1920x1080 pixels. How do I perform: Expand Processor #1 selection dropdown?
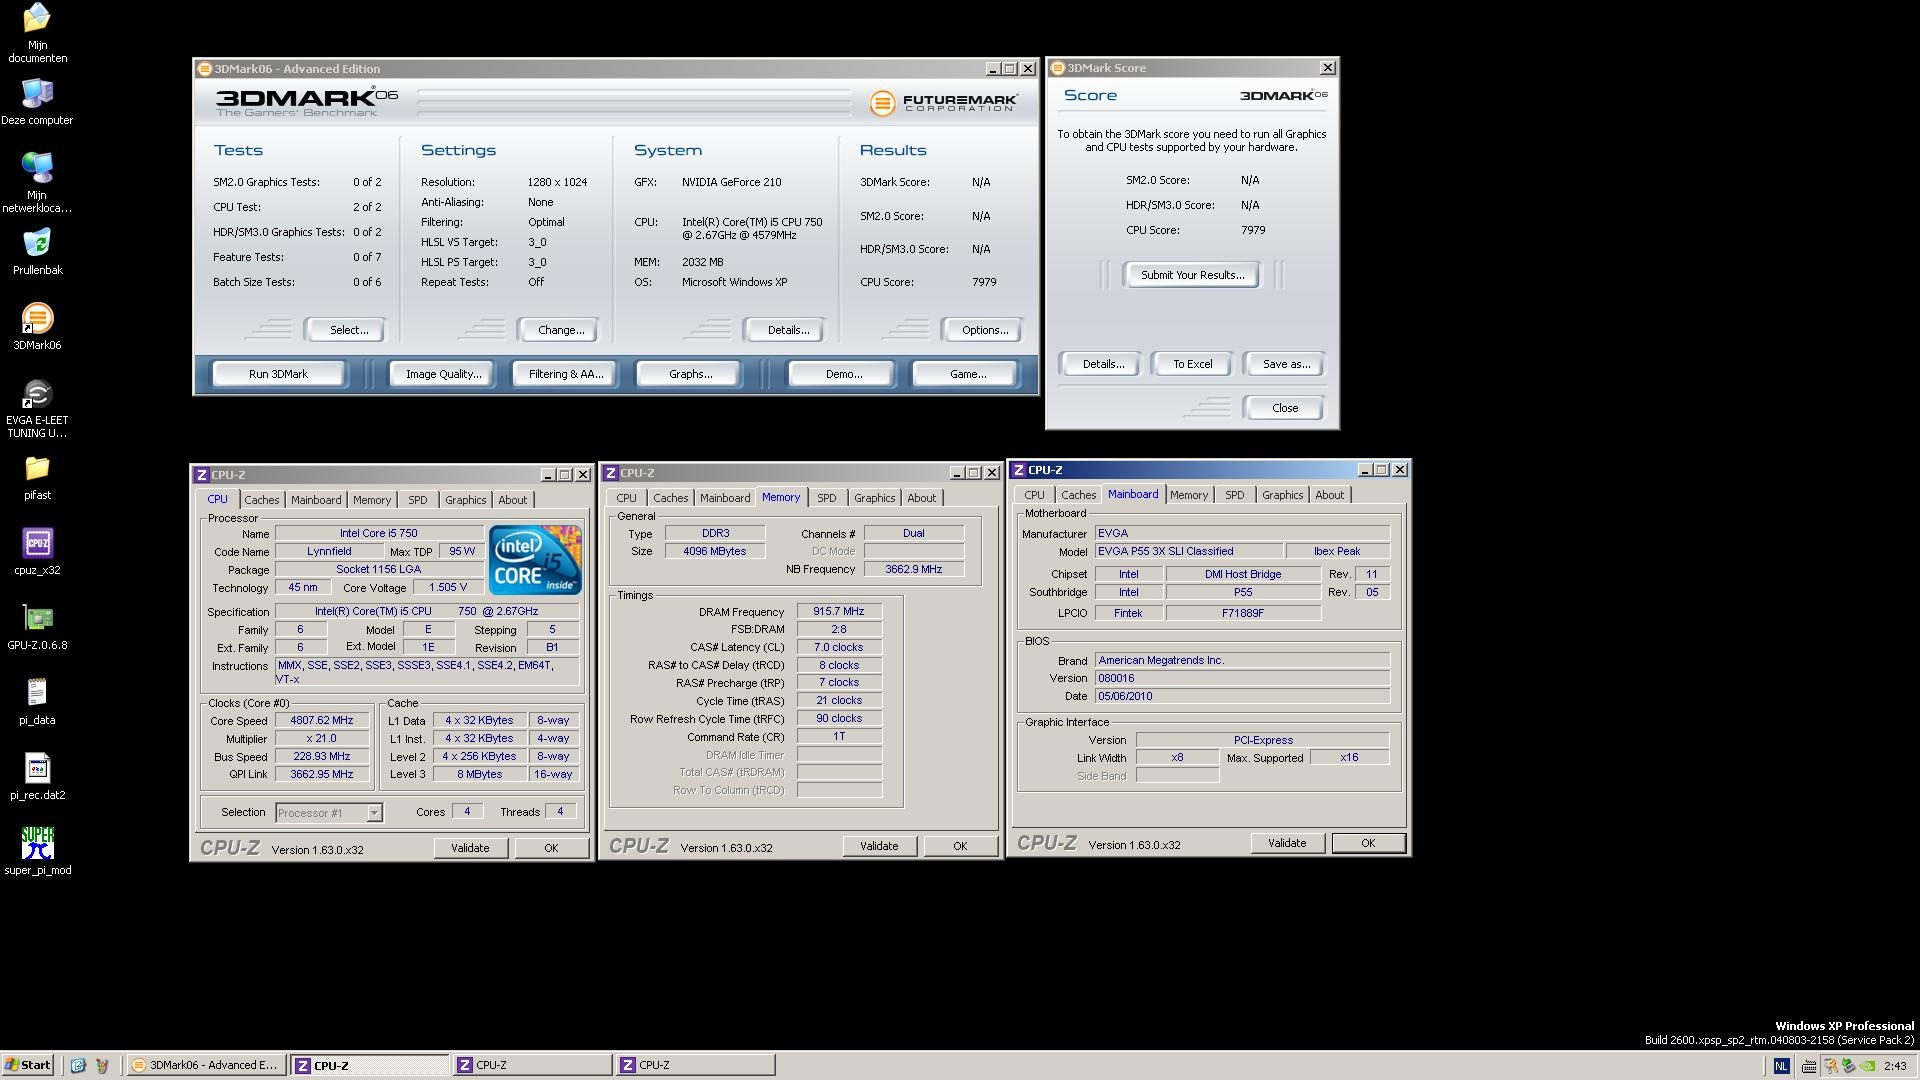[x=374, y=813]
